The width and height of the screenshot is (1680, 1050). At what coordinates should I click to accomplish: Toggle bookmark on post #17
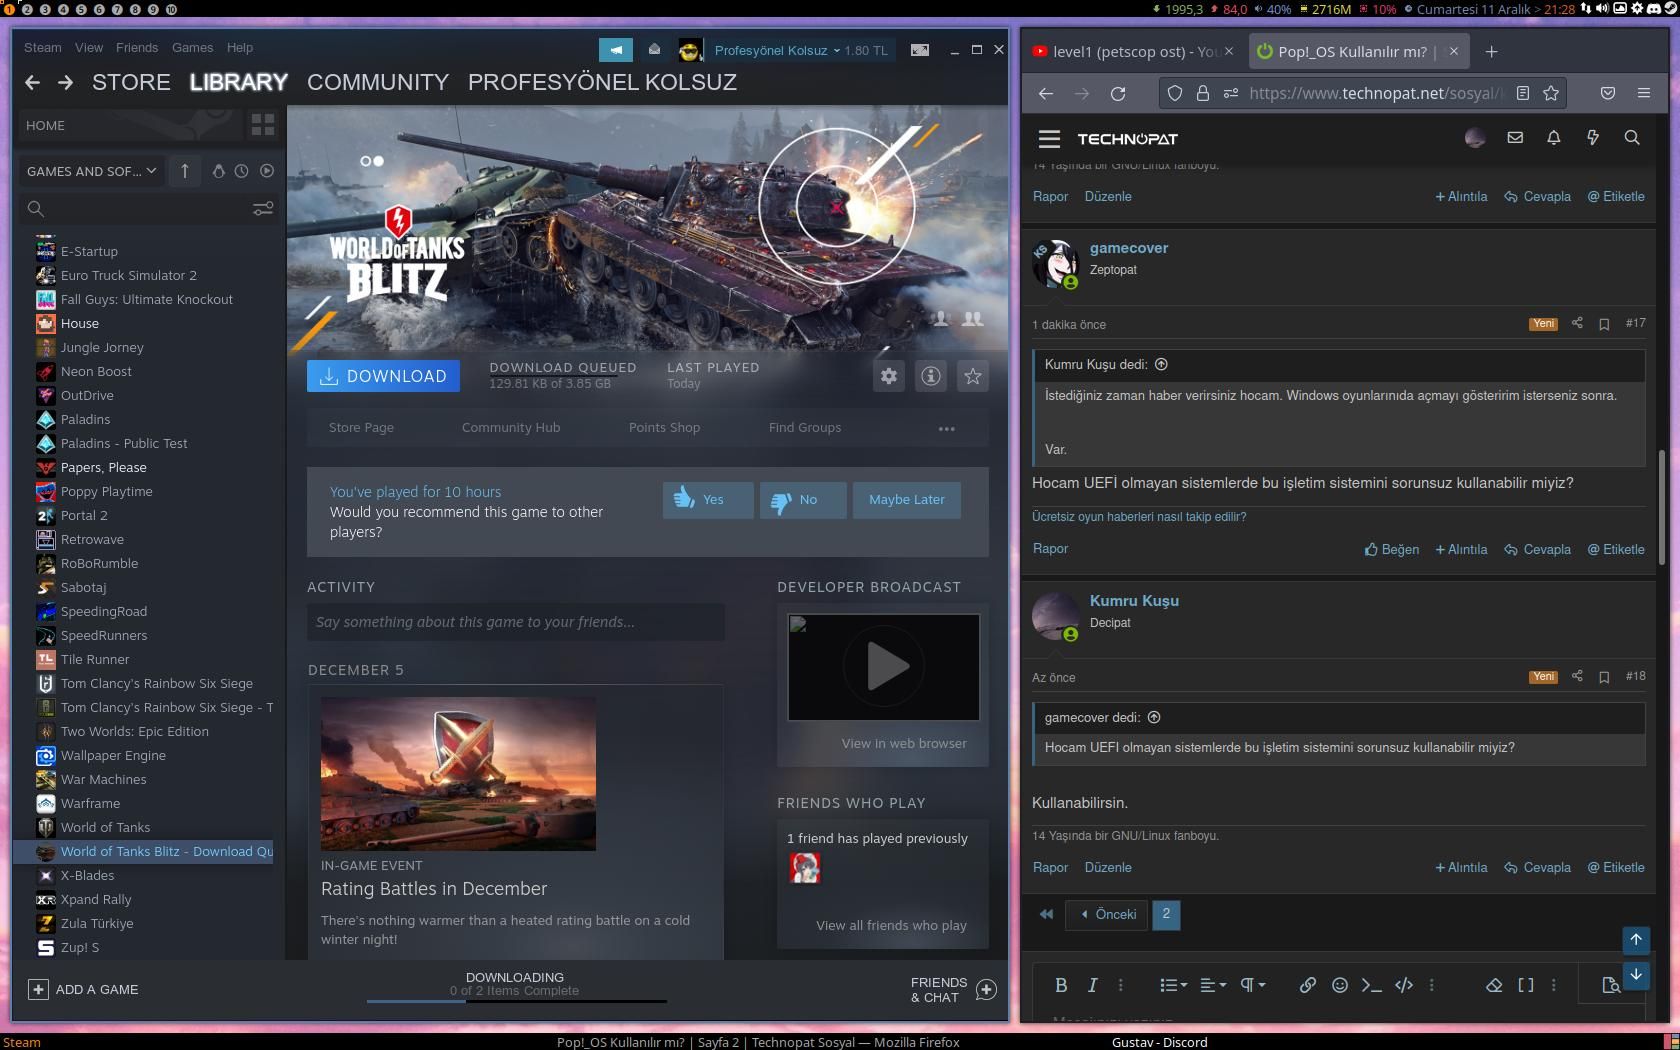[x=1604, y=324]
